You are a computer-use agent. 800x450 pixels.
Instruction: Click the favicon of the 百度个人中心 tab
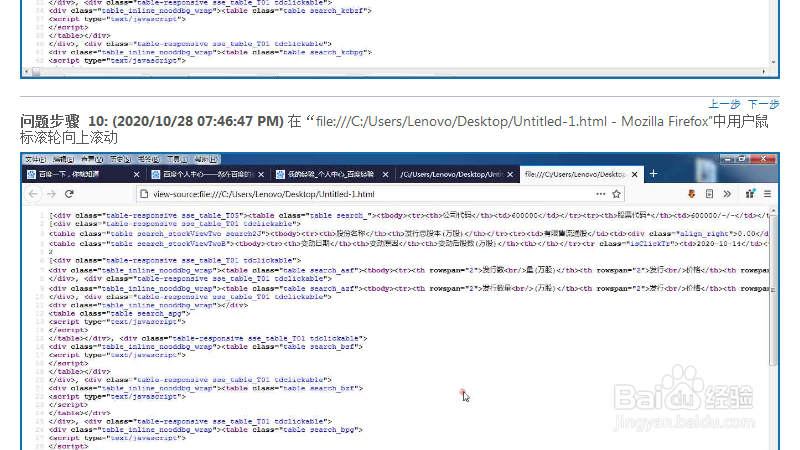(156, 174)
